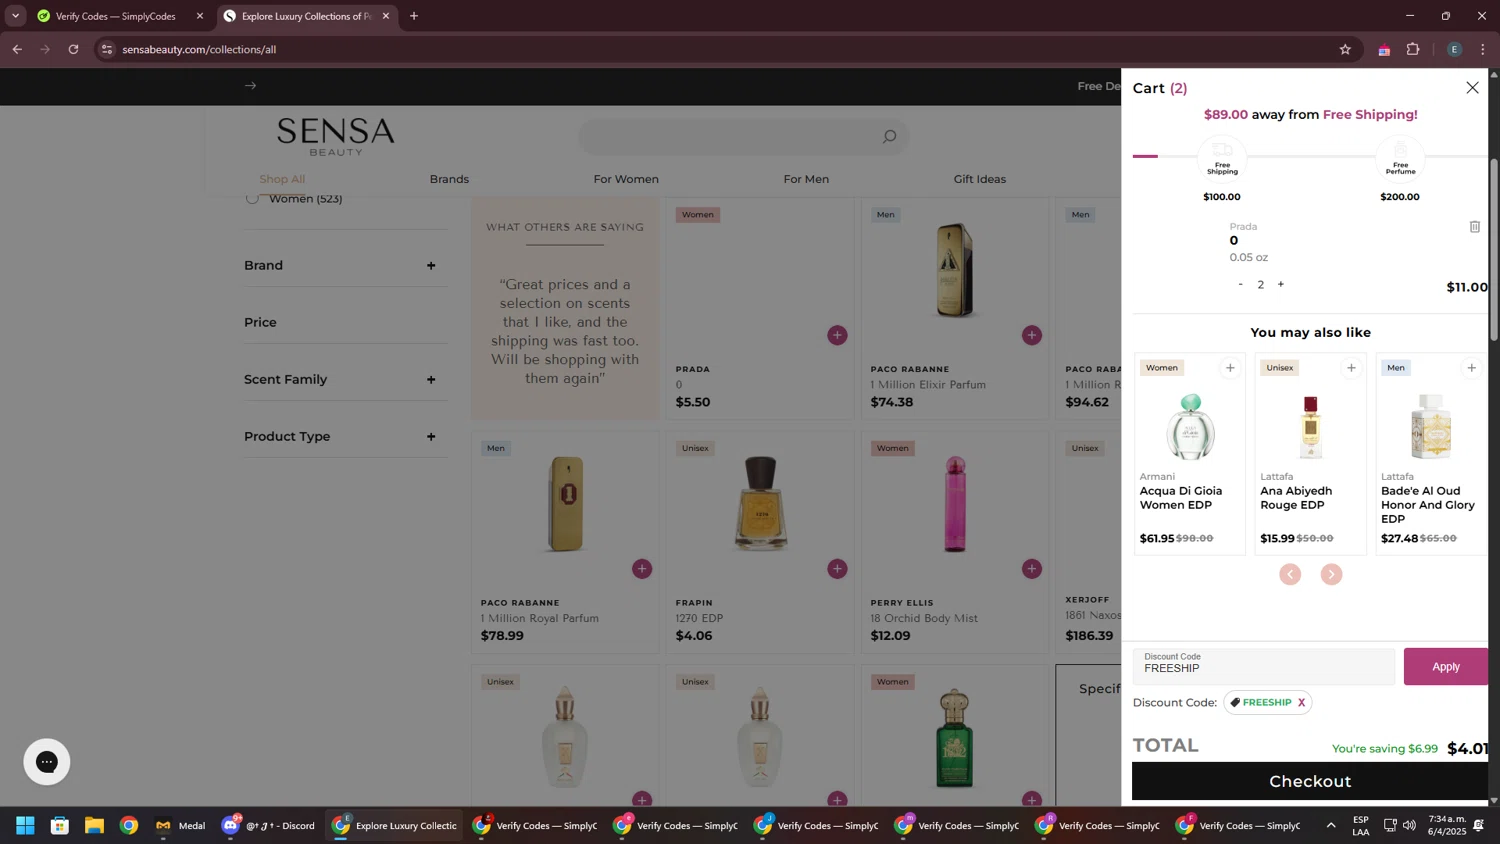Add 1 Million Royal Parfum to cart
Viewport: 1500px width, 844px height.
tap(642, 569)
